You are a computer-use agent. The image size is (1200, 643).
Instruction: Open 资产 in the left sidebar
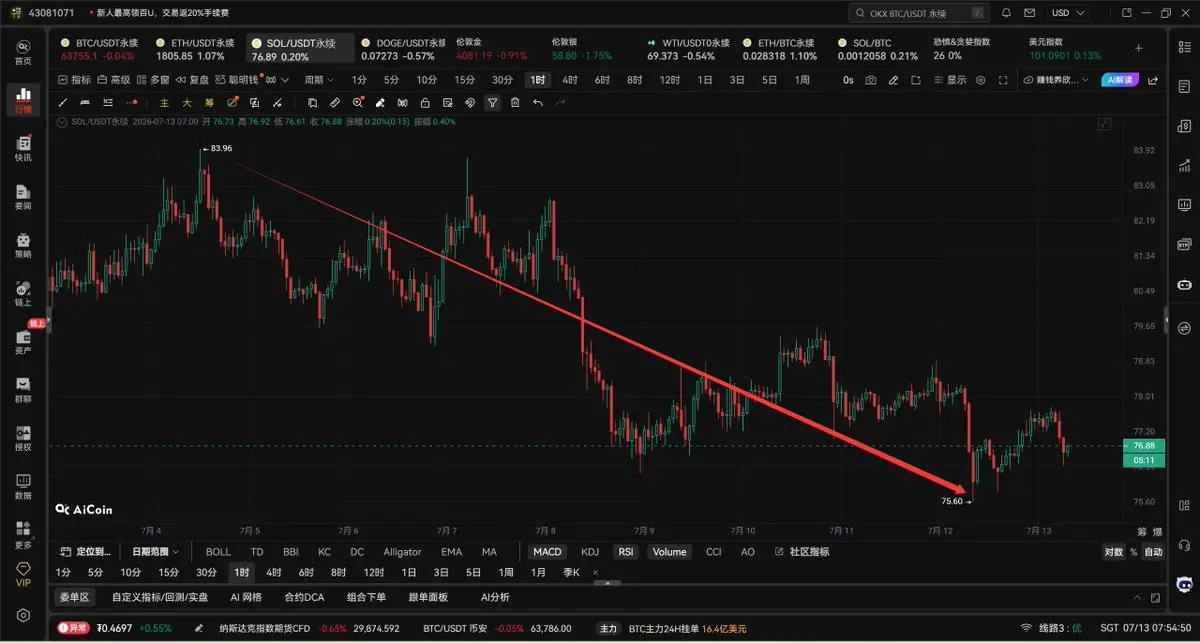coord(22,341)
